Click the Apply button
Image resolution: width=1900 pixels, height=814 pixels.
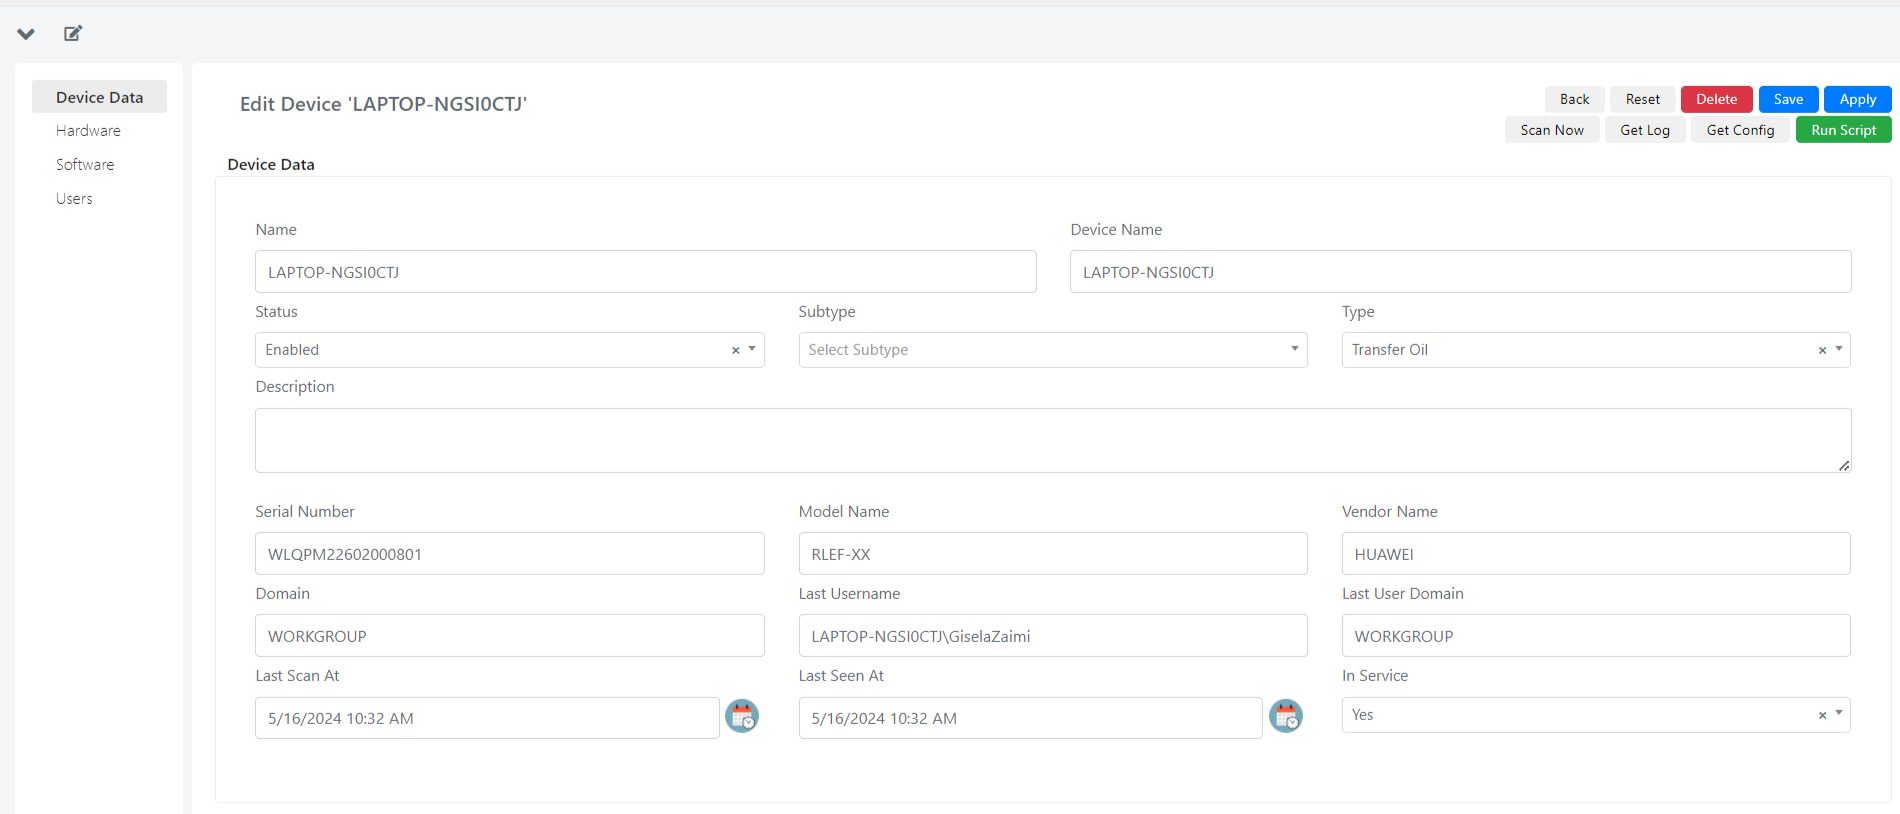pos(1857,99)
